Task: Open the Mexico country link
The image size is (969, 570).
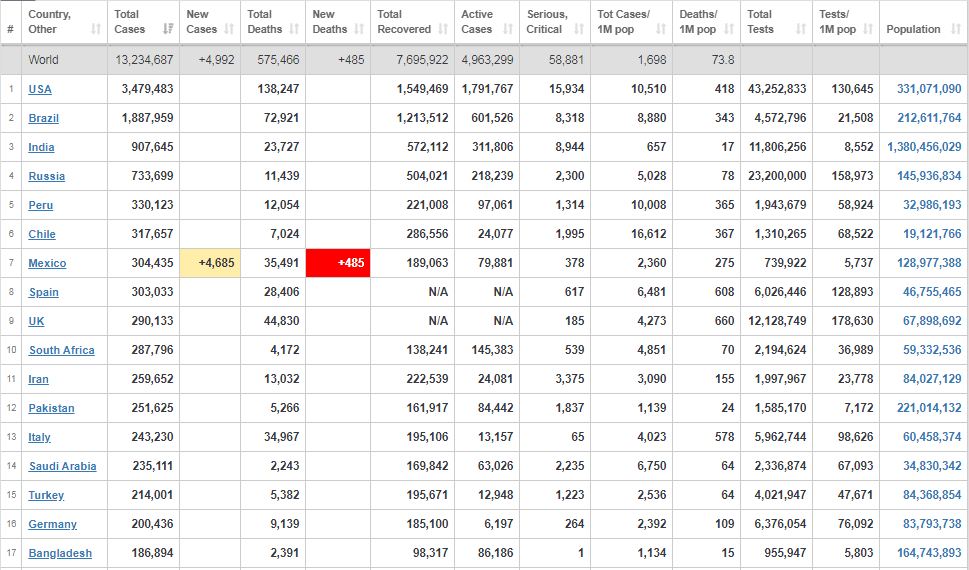Action: click(x=47, y=263)
